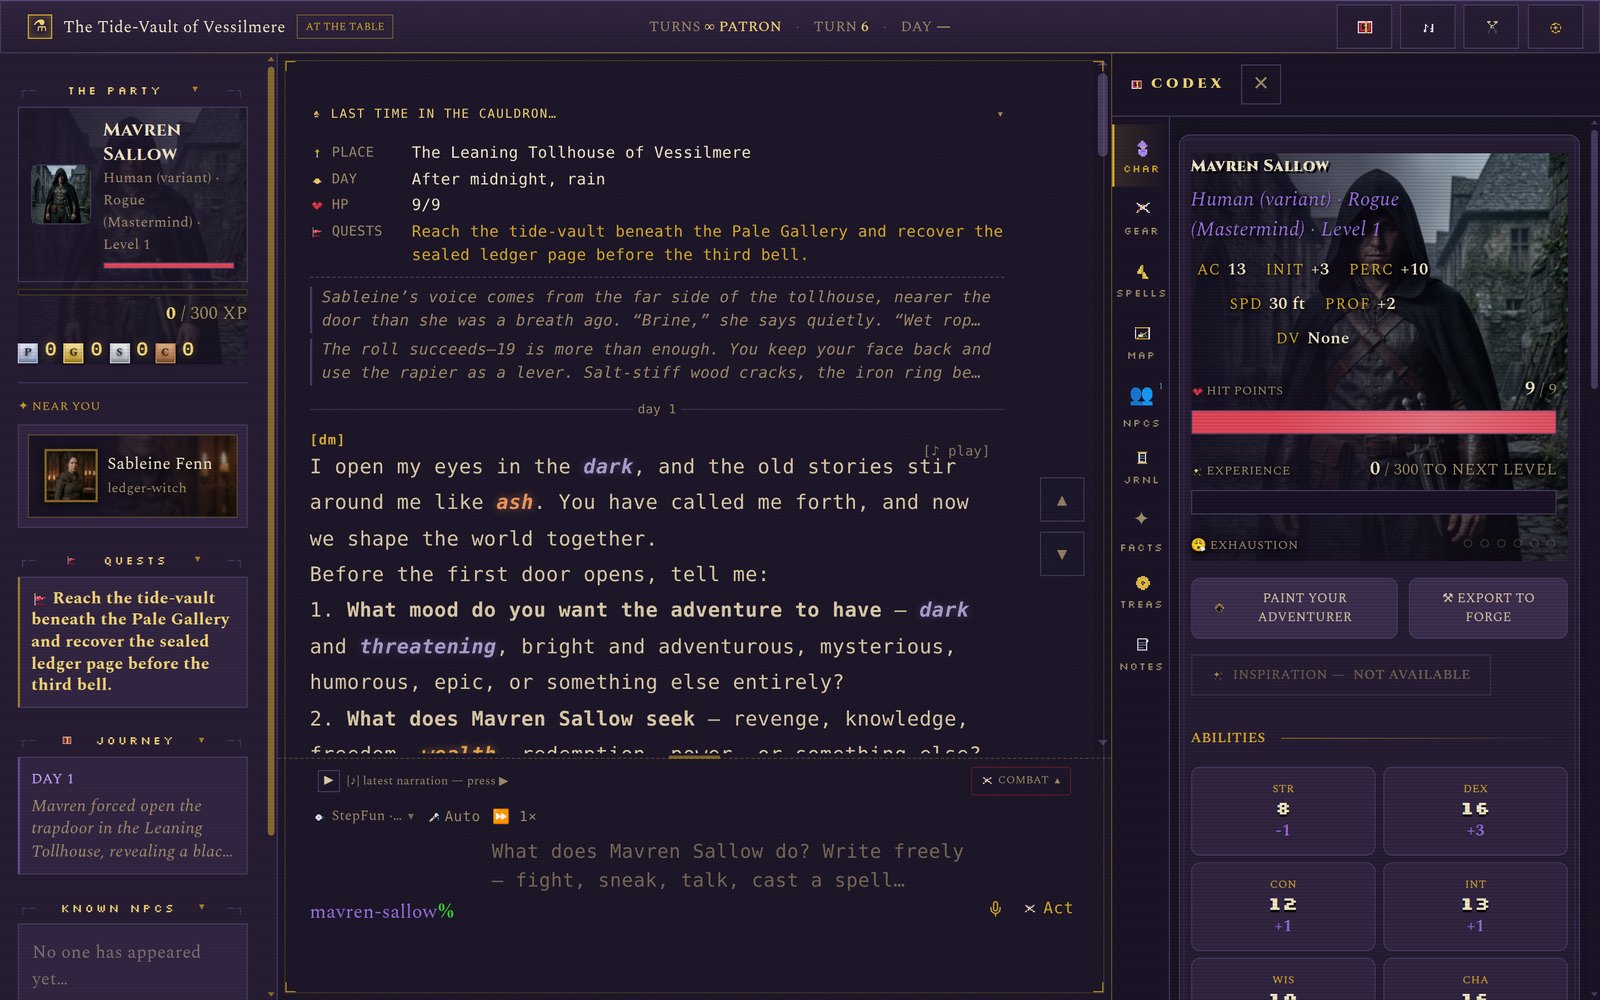The height and width of the screenshot is (1000, 1600).
Task: Toggle the 1× speed setting
Action: (528, 816)
